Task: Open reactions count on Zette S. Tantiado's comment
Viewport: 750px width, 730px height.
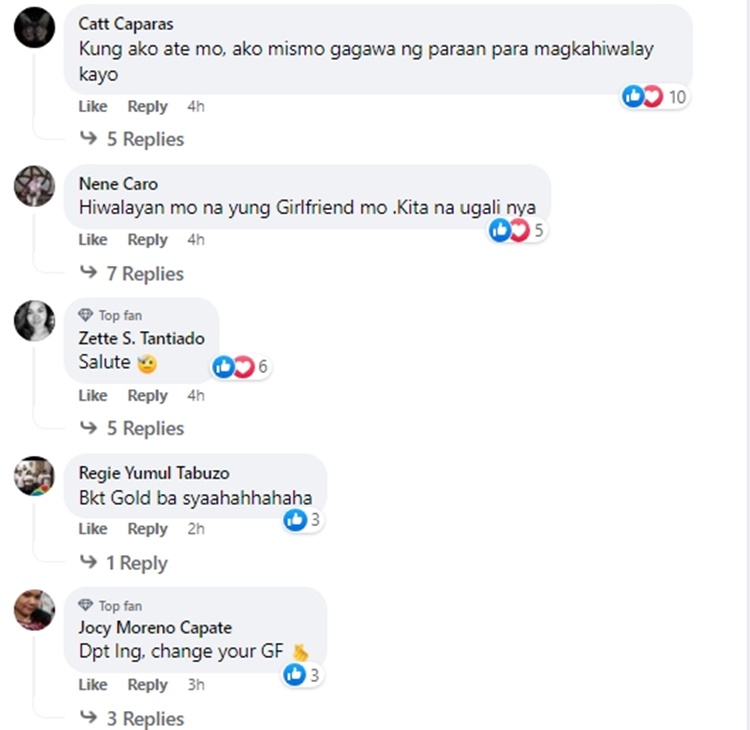Action: point(242,367)
